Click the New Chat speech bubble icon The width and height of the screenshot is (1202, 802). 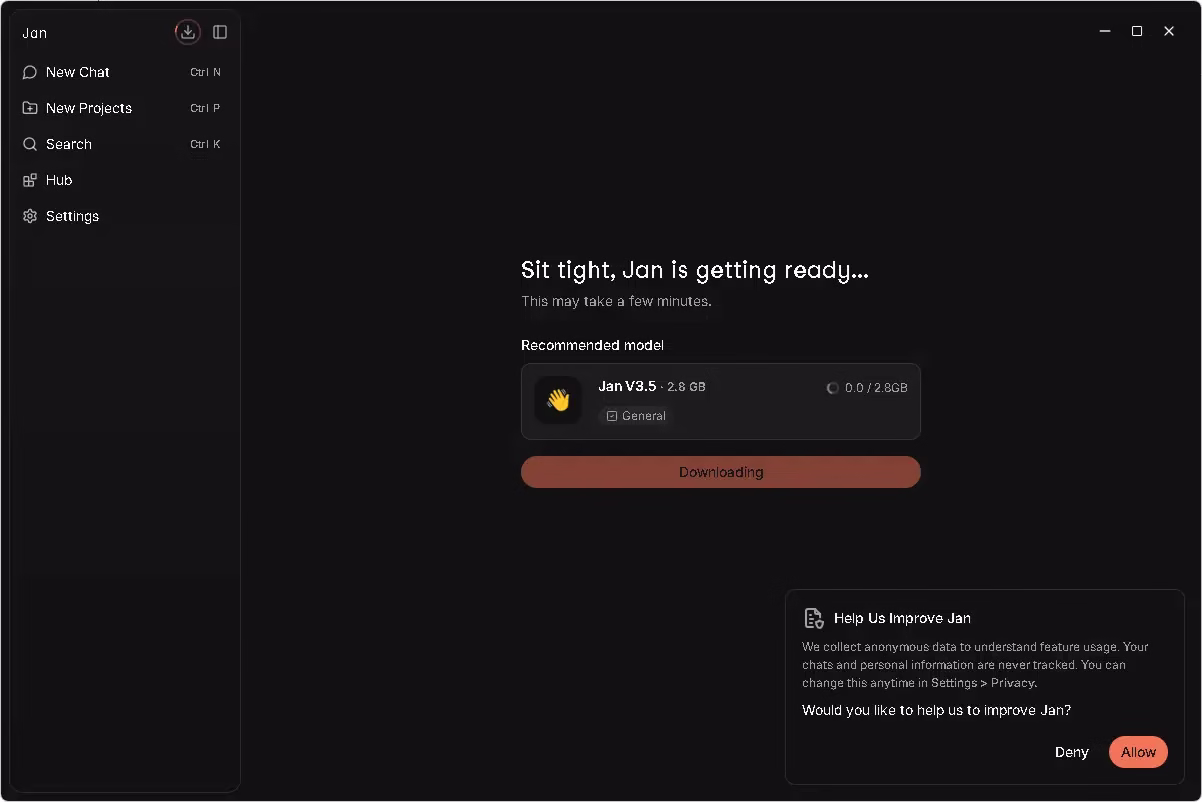30,72
